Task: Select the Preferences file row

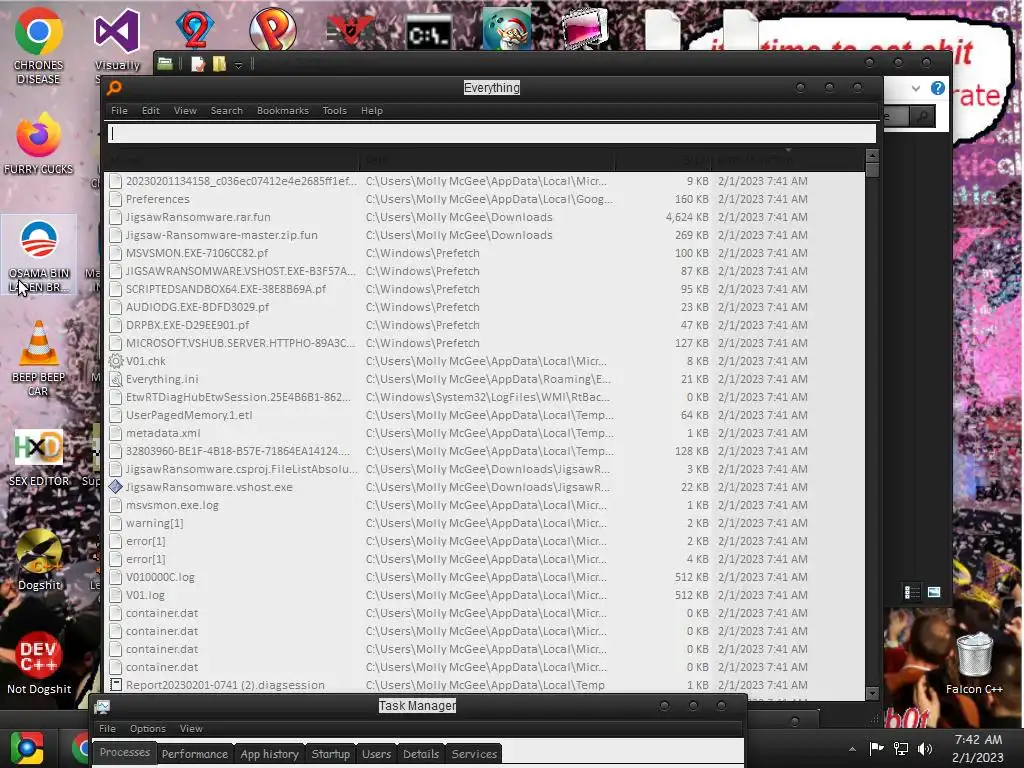Action: [x=485, y=199]
